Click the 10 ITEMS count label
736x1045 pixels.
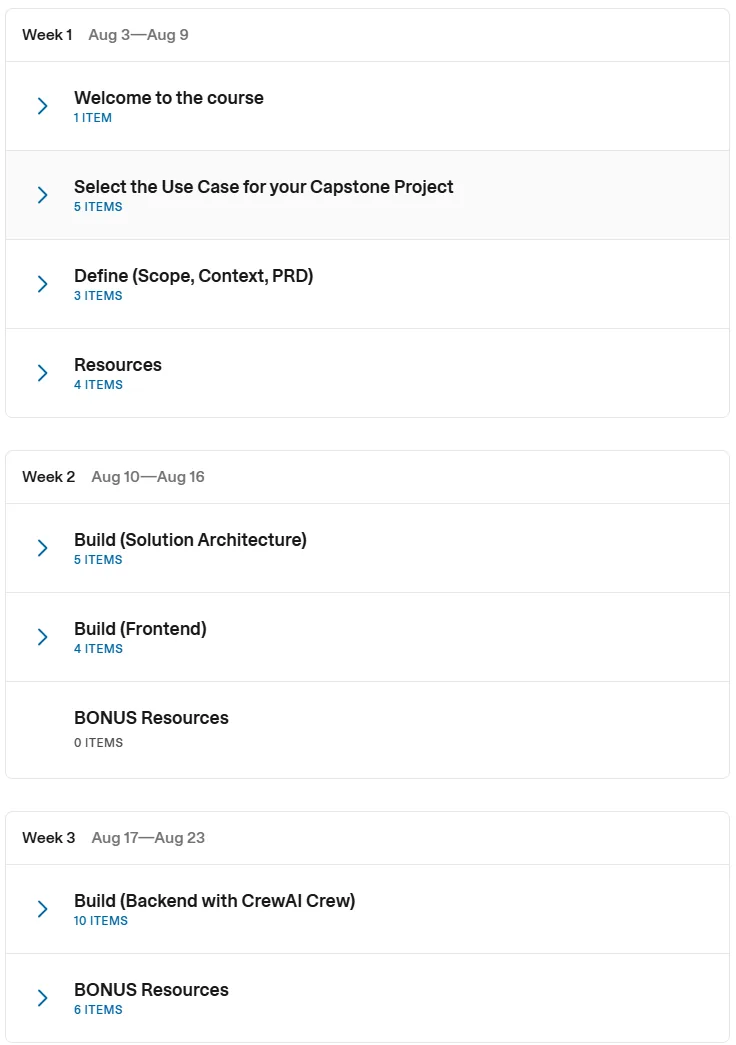click(101, 920)
